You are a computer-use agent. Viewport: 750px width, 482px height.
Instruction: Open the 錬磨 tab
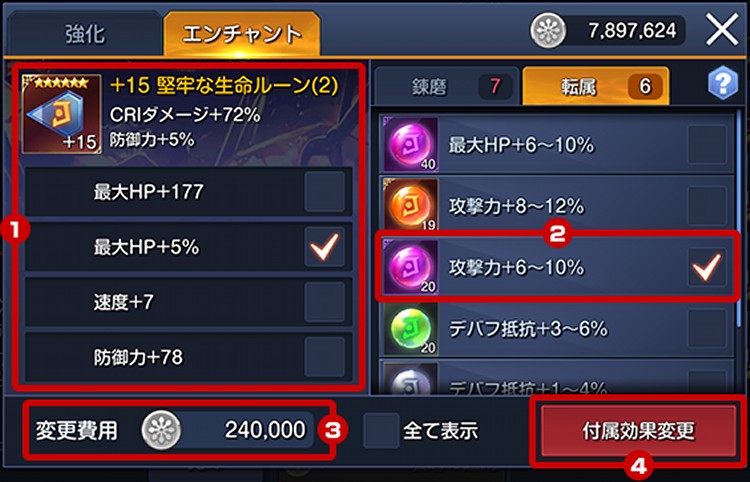coord(446,86)
